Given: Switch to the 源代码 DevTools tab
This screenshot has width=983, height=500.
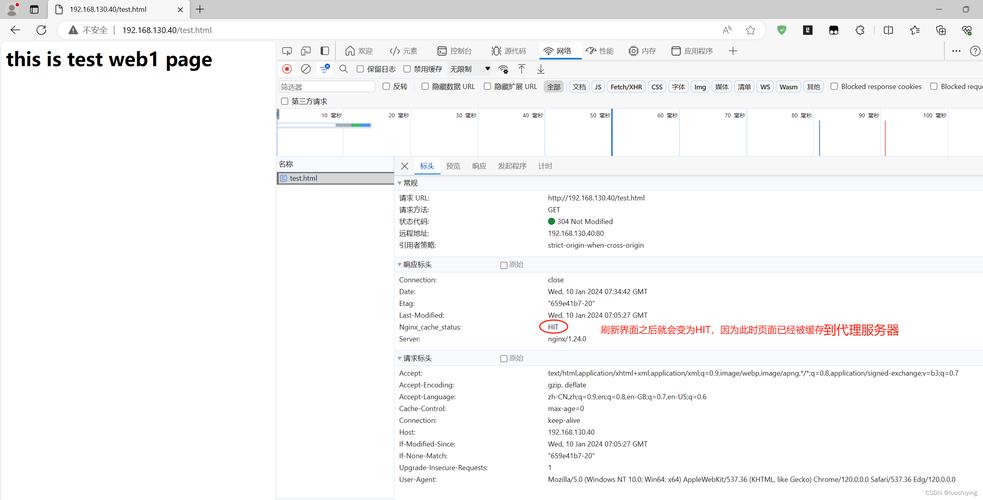Looking at the screenshot, I should 508,51.
